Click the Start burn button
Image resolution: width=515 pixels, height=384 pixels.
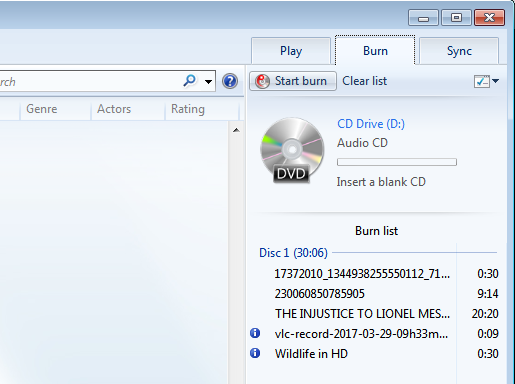click(293, 81)
